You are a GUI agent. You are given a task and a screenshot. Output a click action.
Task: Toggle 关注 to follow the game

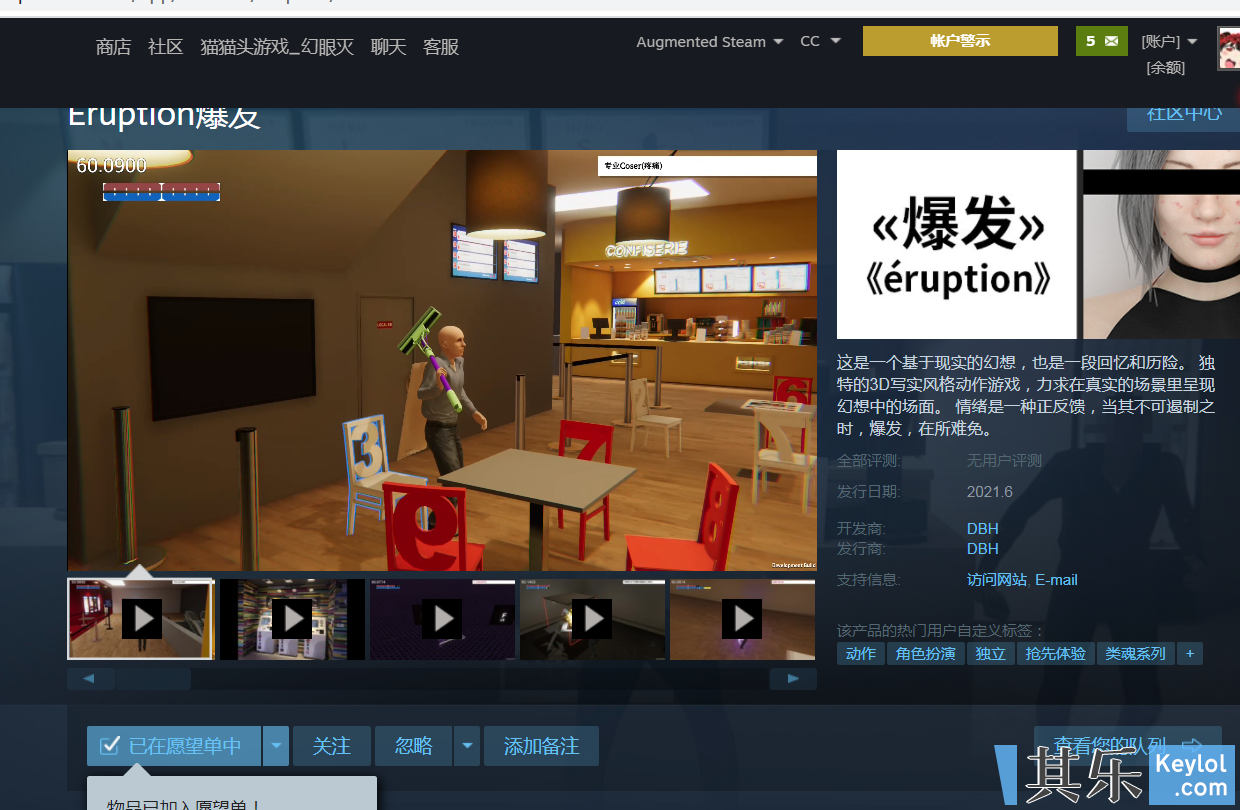(x=331, y=745)
